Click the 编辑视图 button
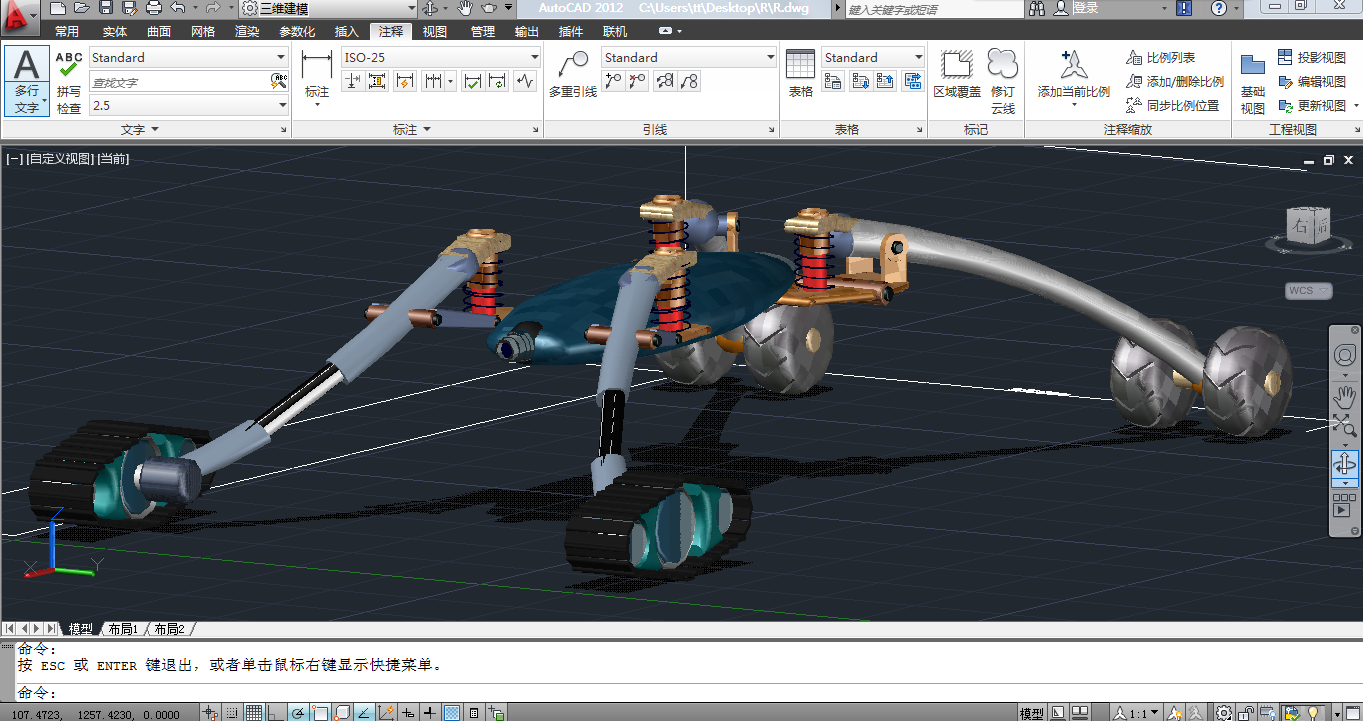The image size is (1363, 721). [x=1312, y=82]
